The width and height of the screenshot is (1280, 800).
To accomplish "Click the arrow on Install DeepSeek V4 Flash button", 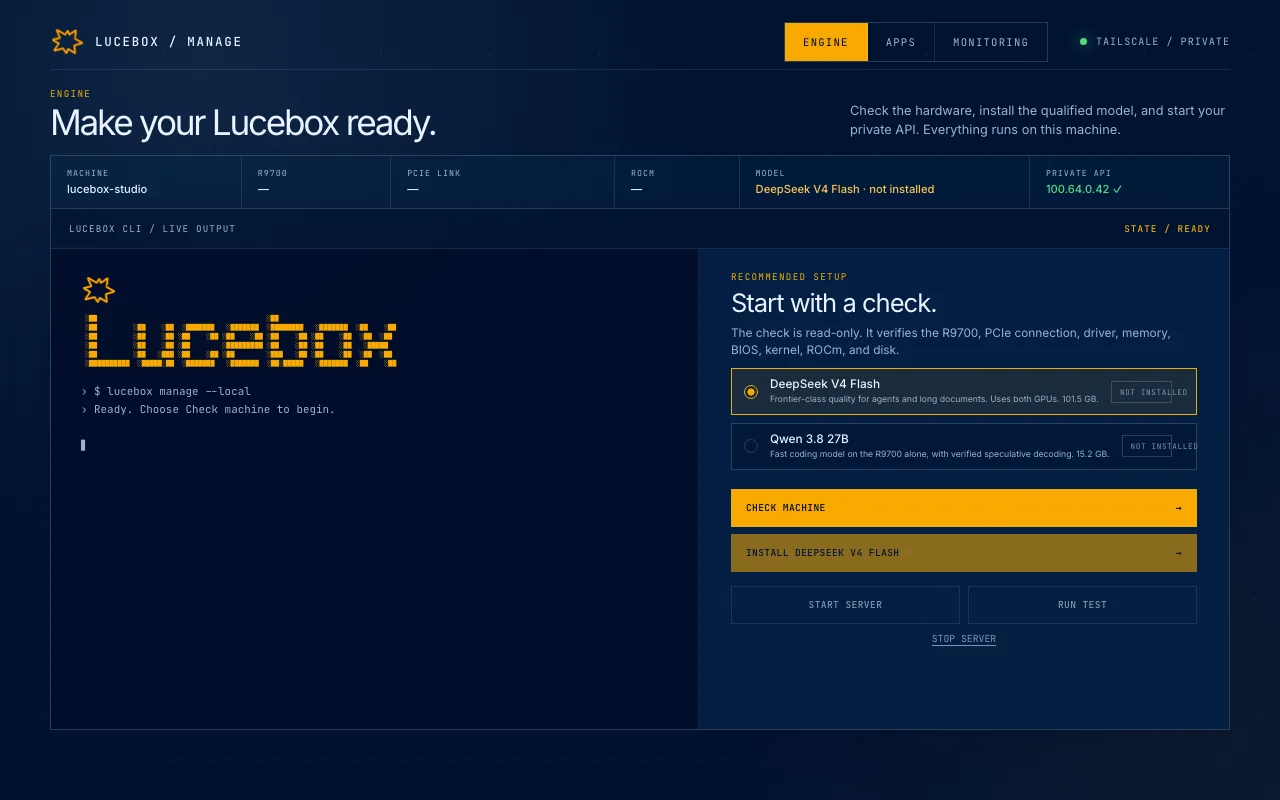I will (x=1178, y=553).
